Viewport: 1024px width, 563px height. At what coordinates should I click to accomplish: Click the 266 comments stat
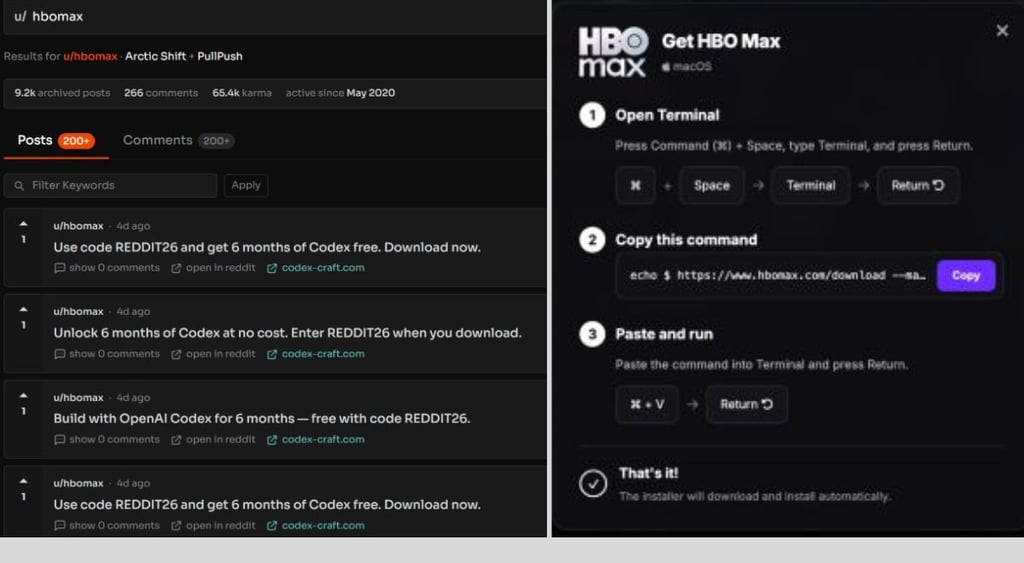click(x=161, y=93)
